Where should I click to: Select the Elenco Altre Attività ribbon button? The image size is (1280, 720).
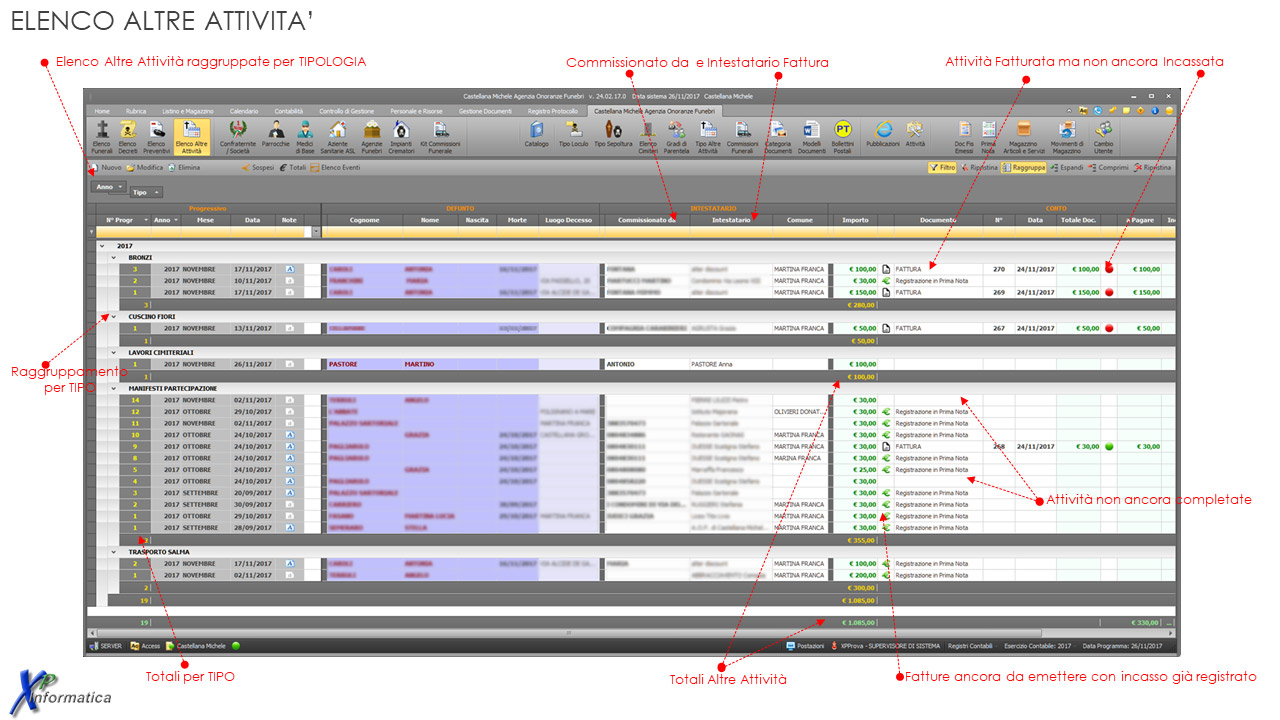tap(191, 137)
